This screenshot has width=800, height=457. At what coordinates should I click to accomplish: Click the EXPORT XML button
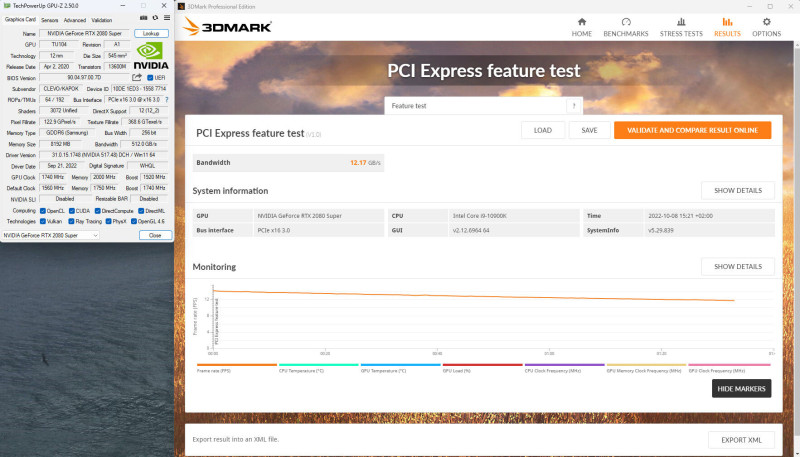click(x=741, y=440)
